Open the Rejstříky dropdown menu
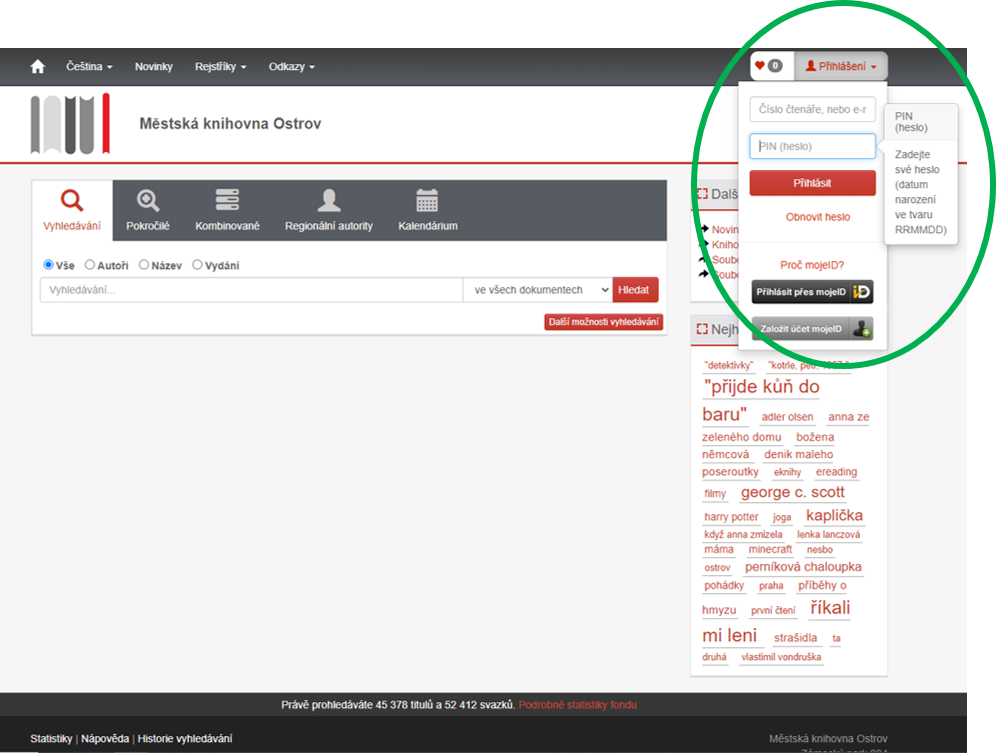This screenshot has width=996, height=753. (220, 67)
